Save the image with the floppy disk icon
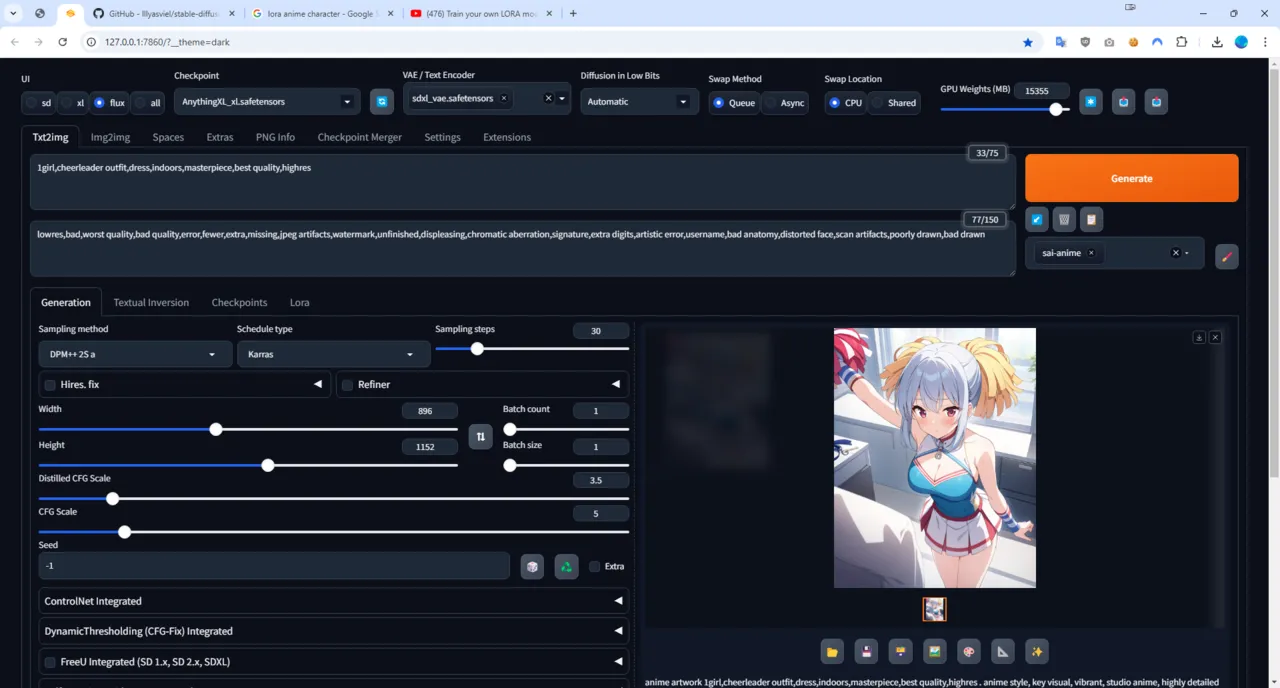The image size is (1280, 688). coord(866,652)
